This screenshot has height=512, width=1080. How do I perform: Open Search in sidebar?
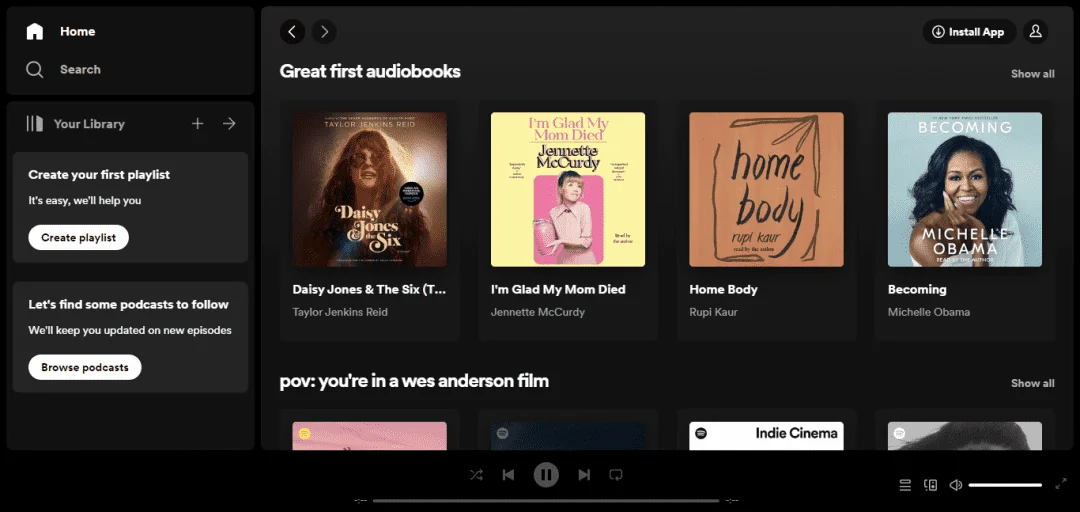63,70
